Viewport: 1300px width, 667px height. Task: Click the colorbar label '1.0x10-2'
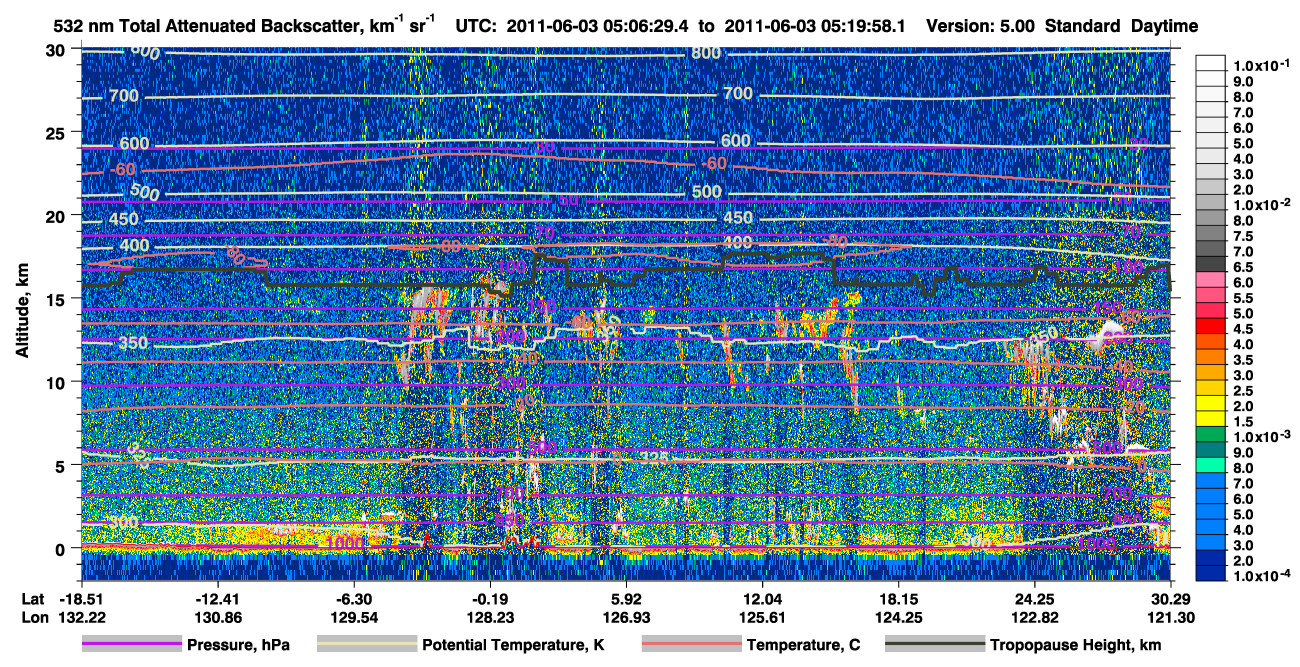[1262, 204]
